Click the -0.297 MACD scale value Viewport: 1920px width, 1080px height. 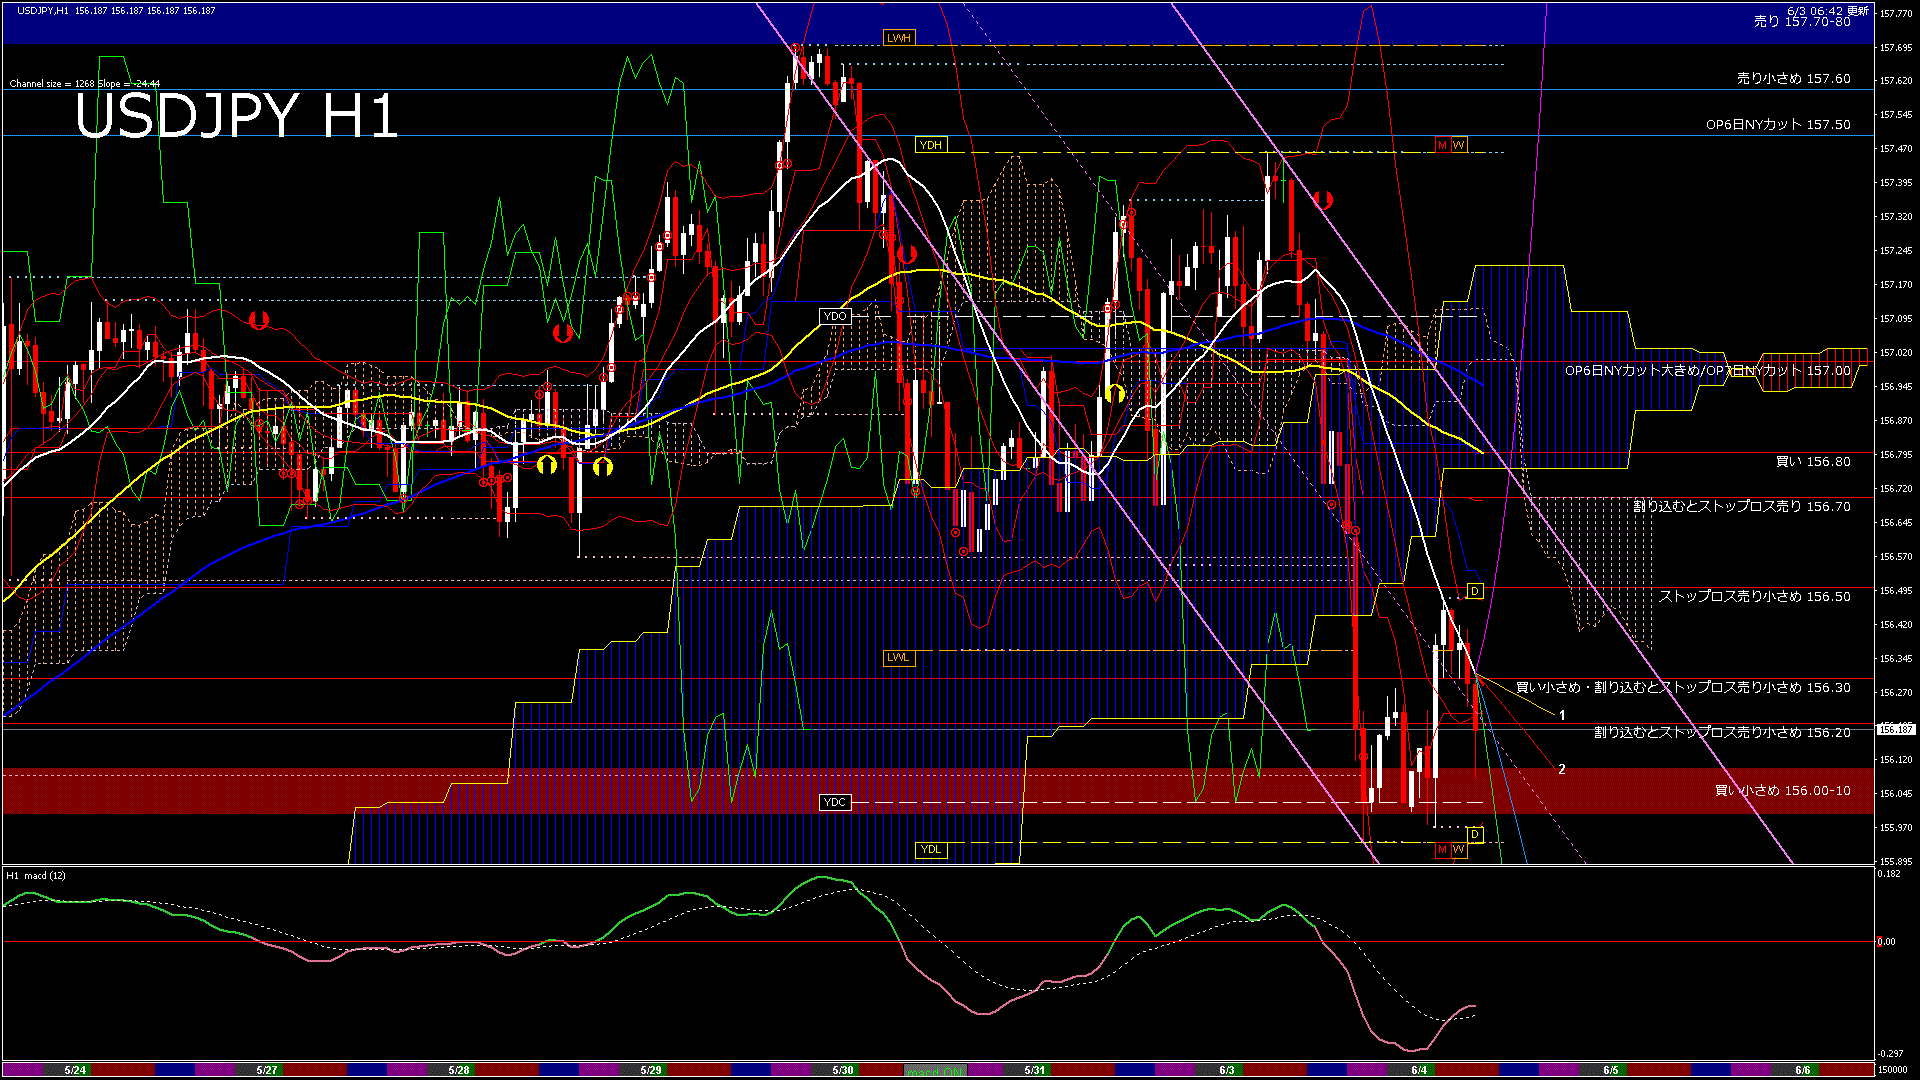1891,1053
